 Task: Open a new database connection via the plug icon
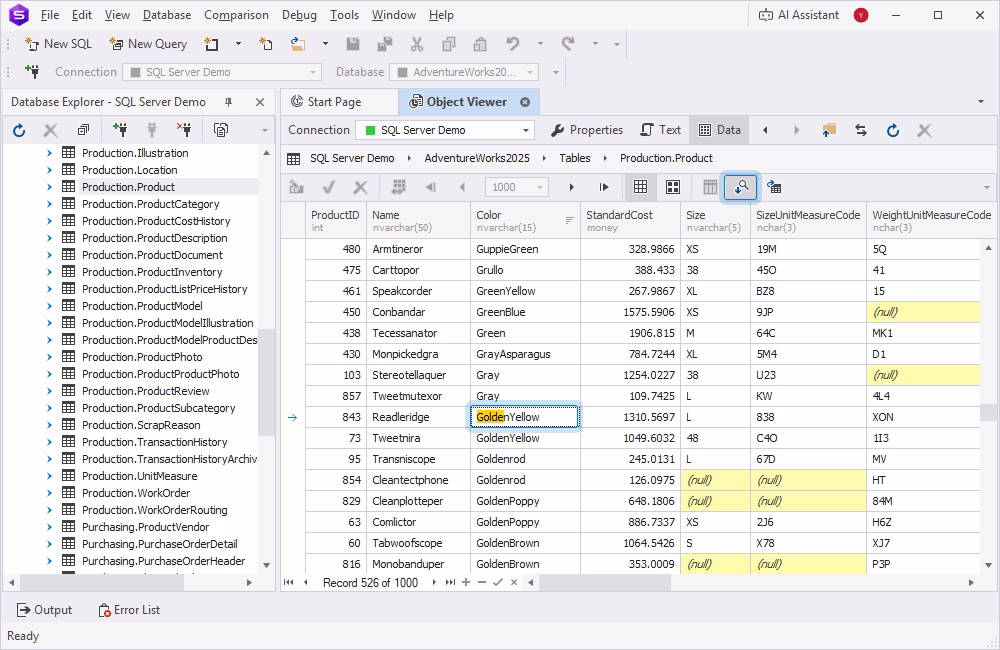(x=121, y=131)
